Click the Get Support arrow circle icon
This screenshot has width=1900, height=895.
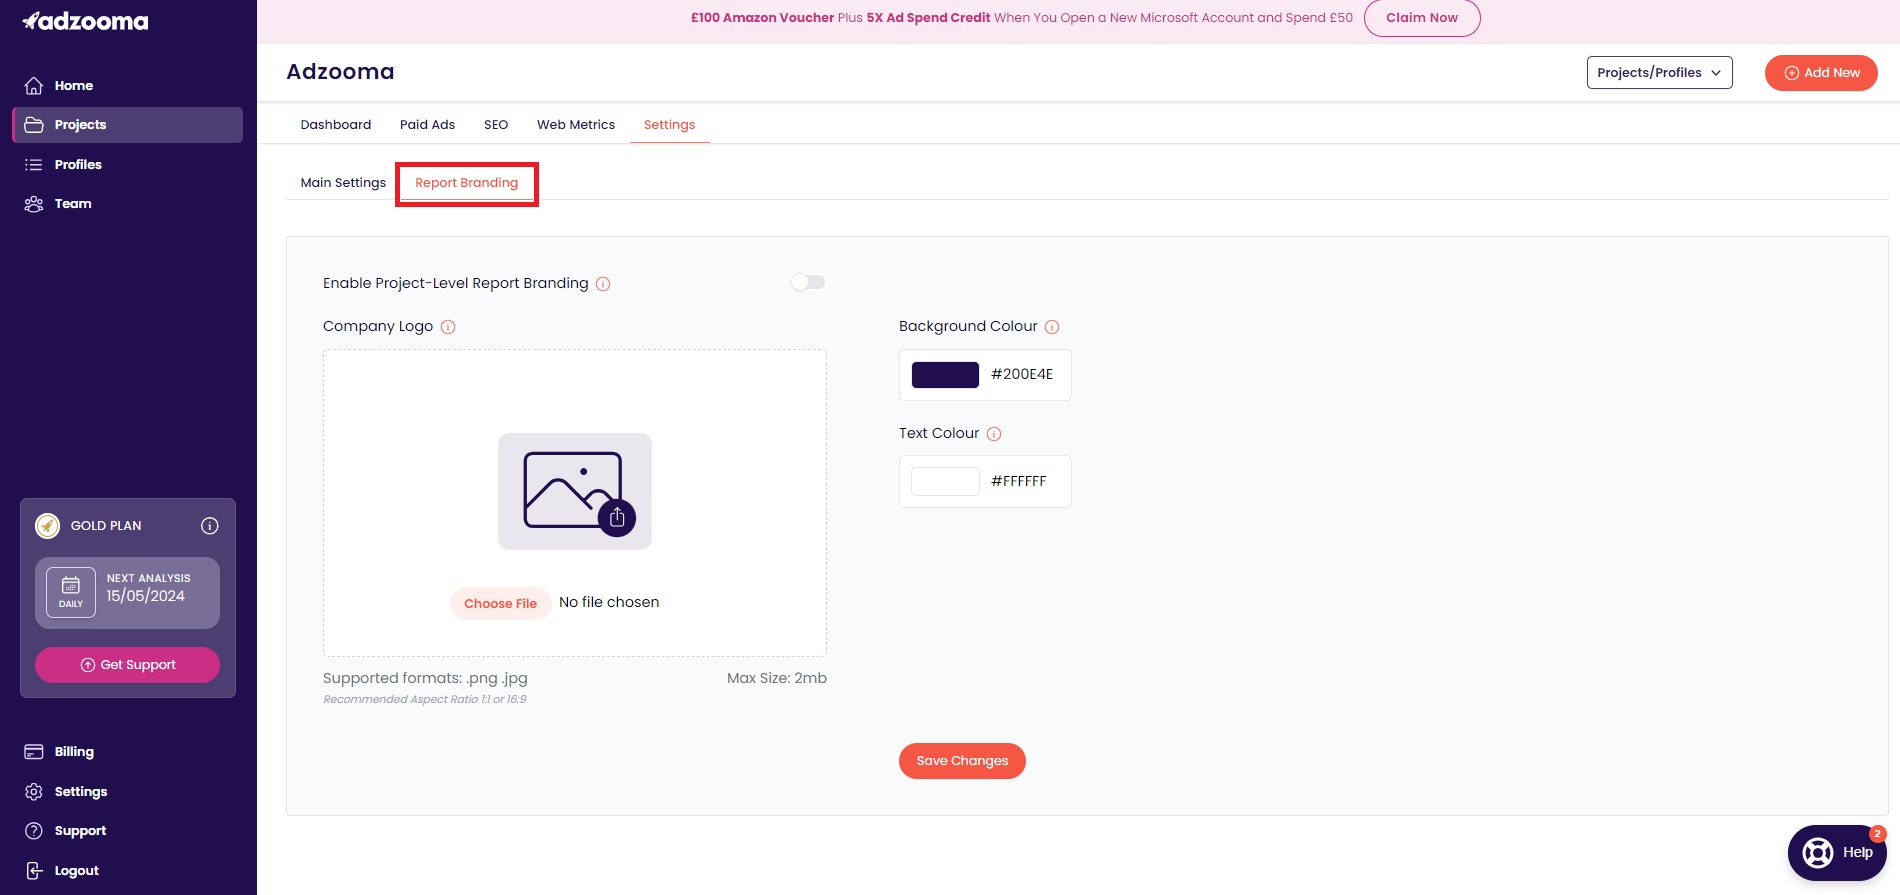point(88,665)
